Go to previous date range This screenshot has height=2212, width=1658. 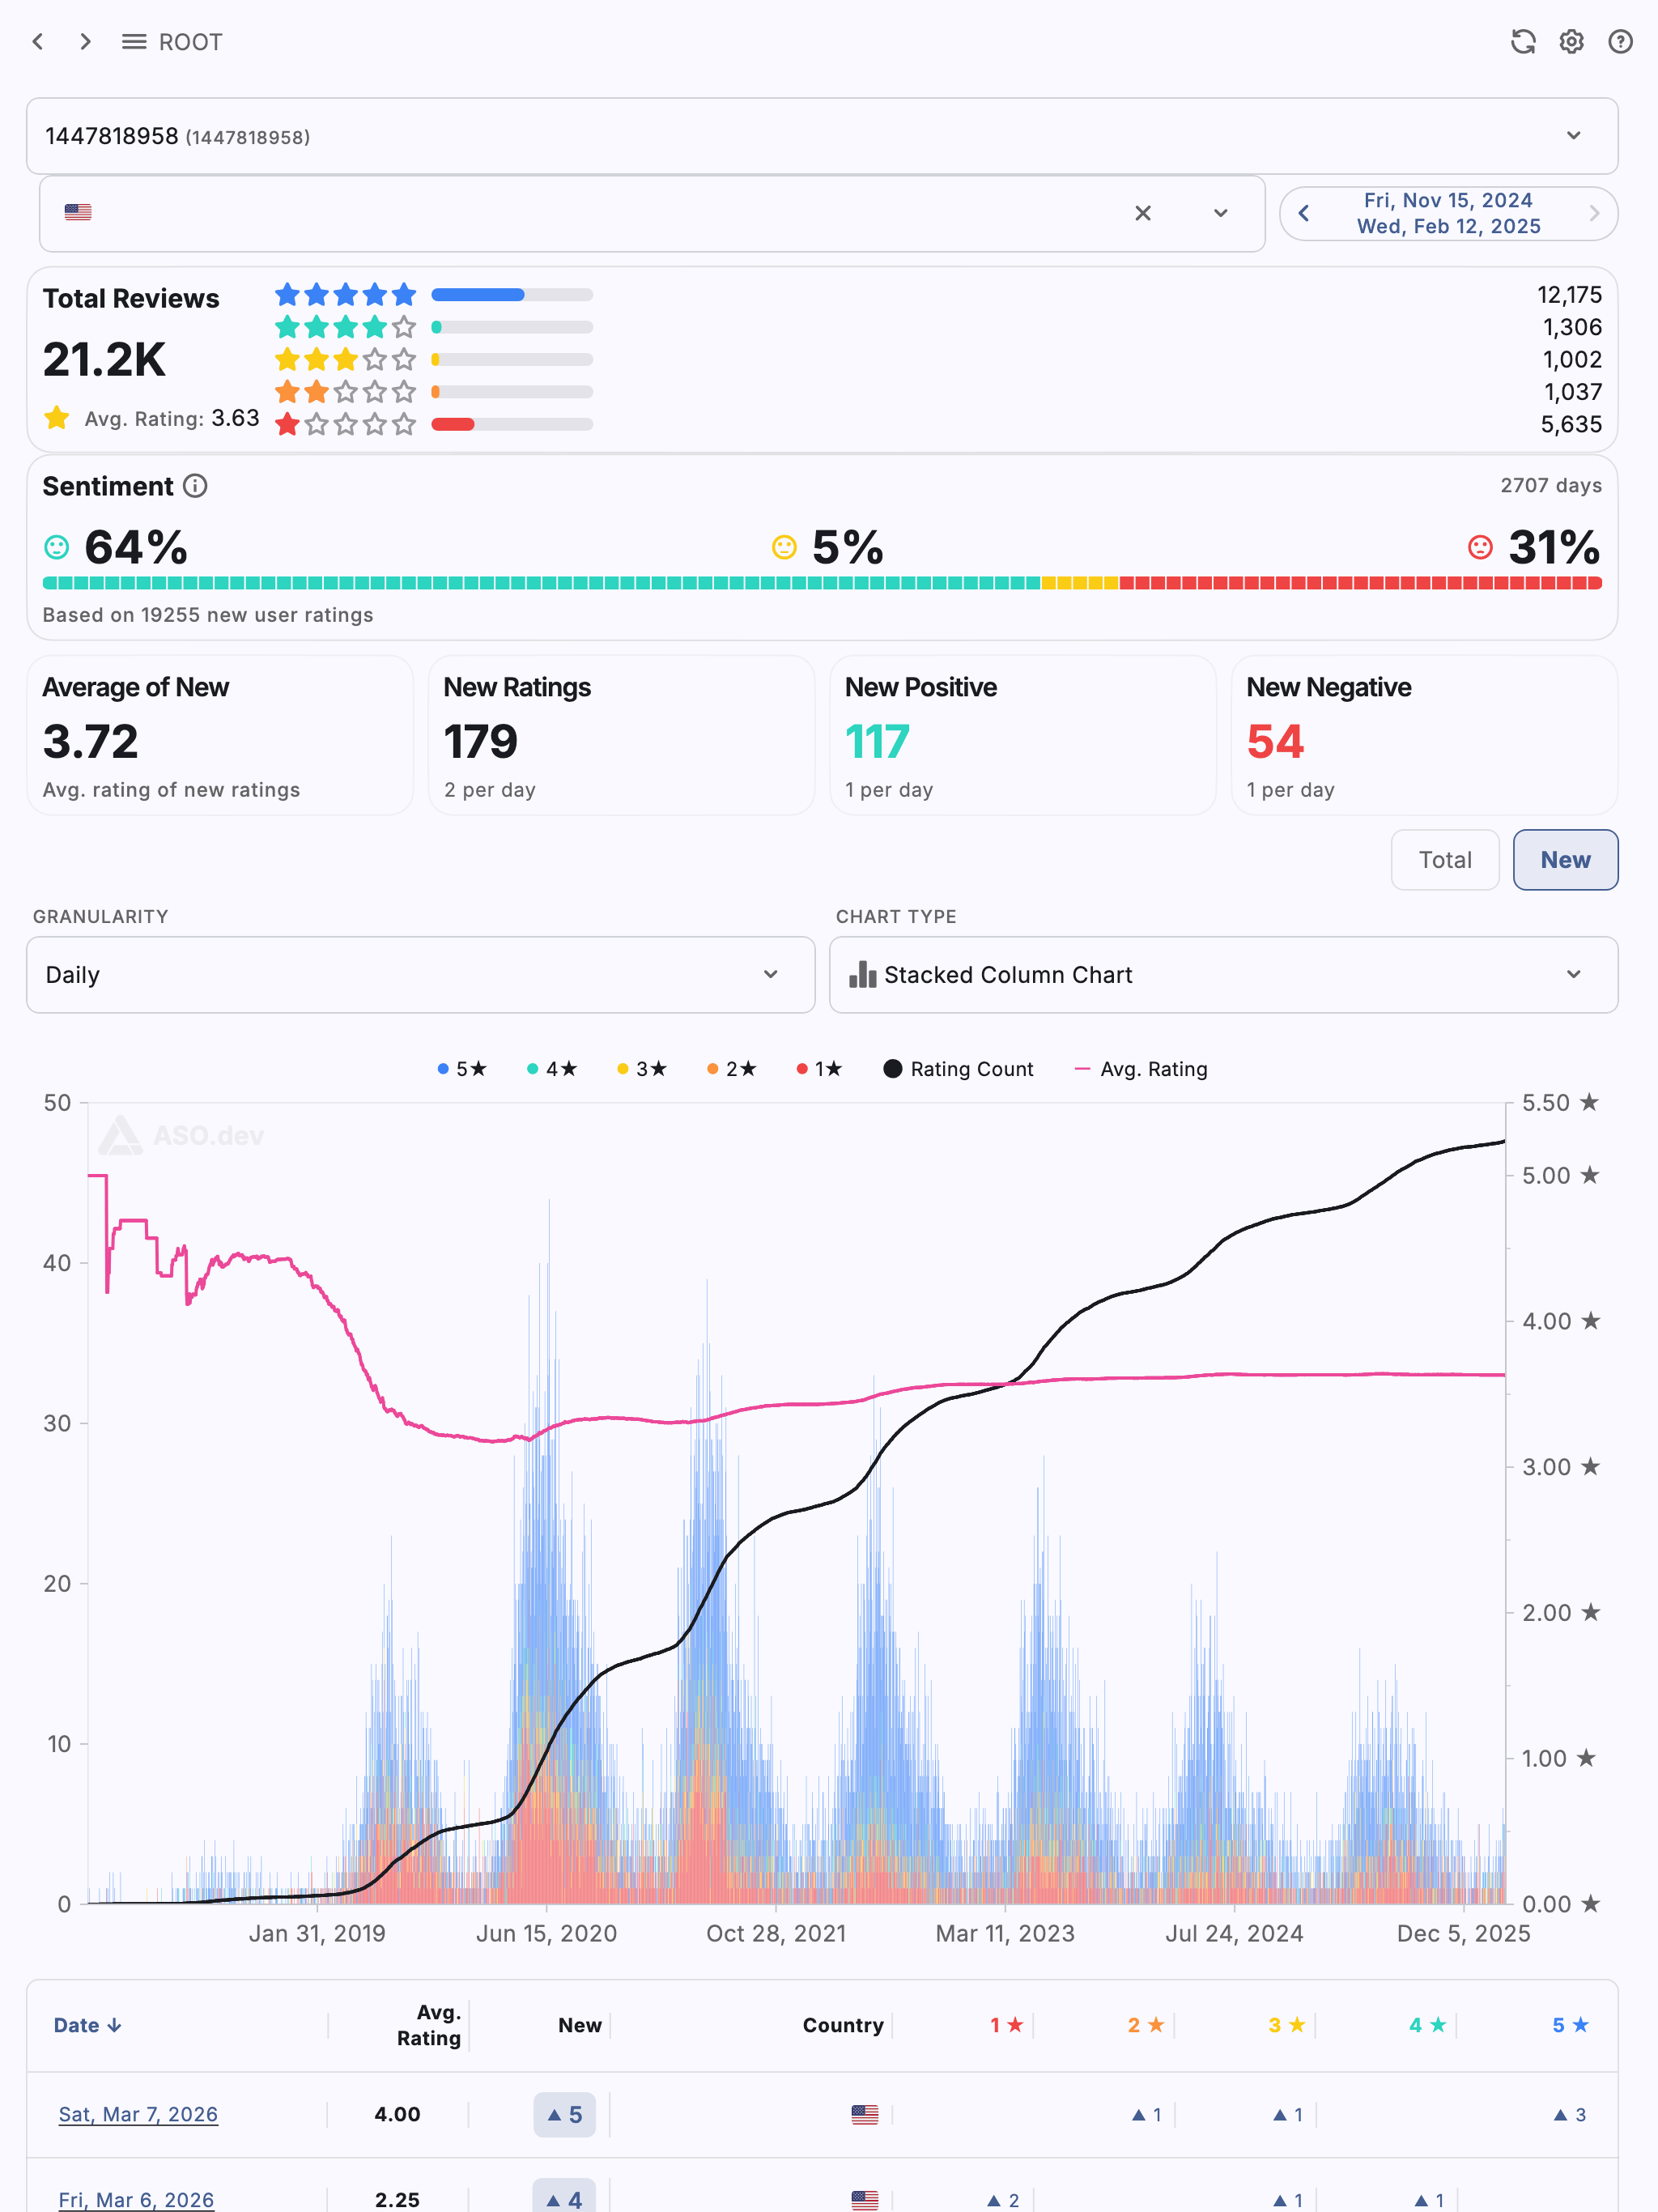(1303, 213)
